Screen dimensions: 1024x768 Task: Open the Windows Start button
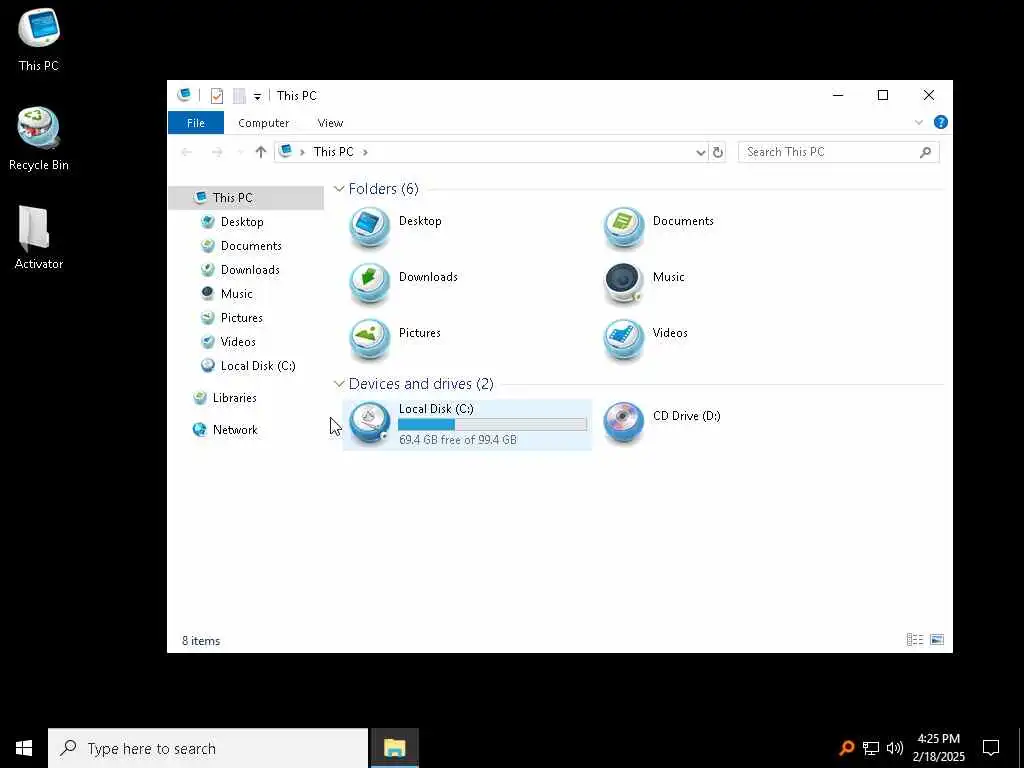click(24, 748)
